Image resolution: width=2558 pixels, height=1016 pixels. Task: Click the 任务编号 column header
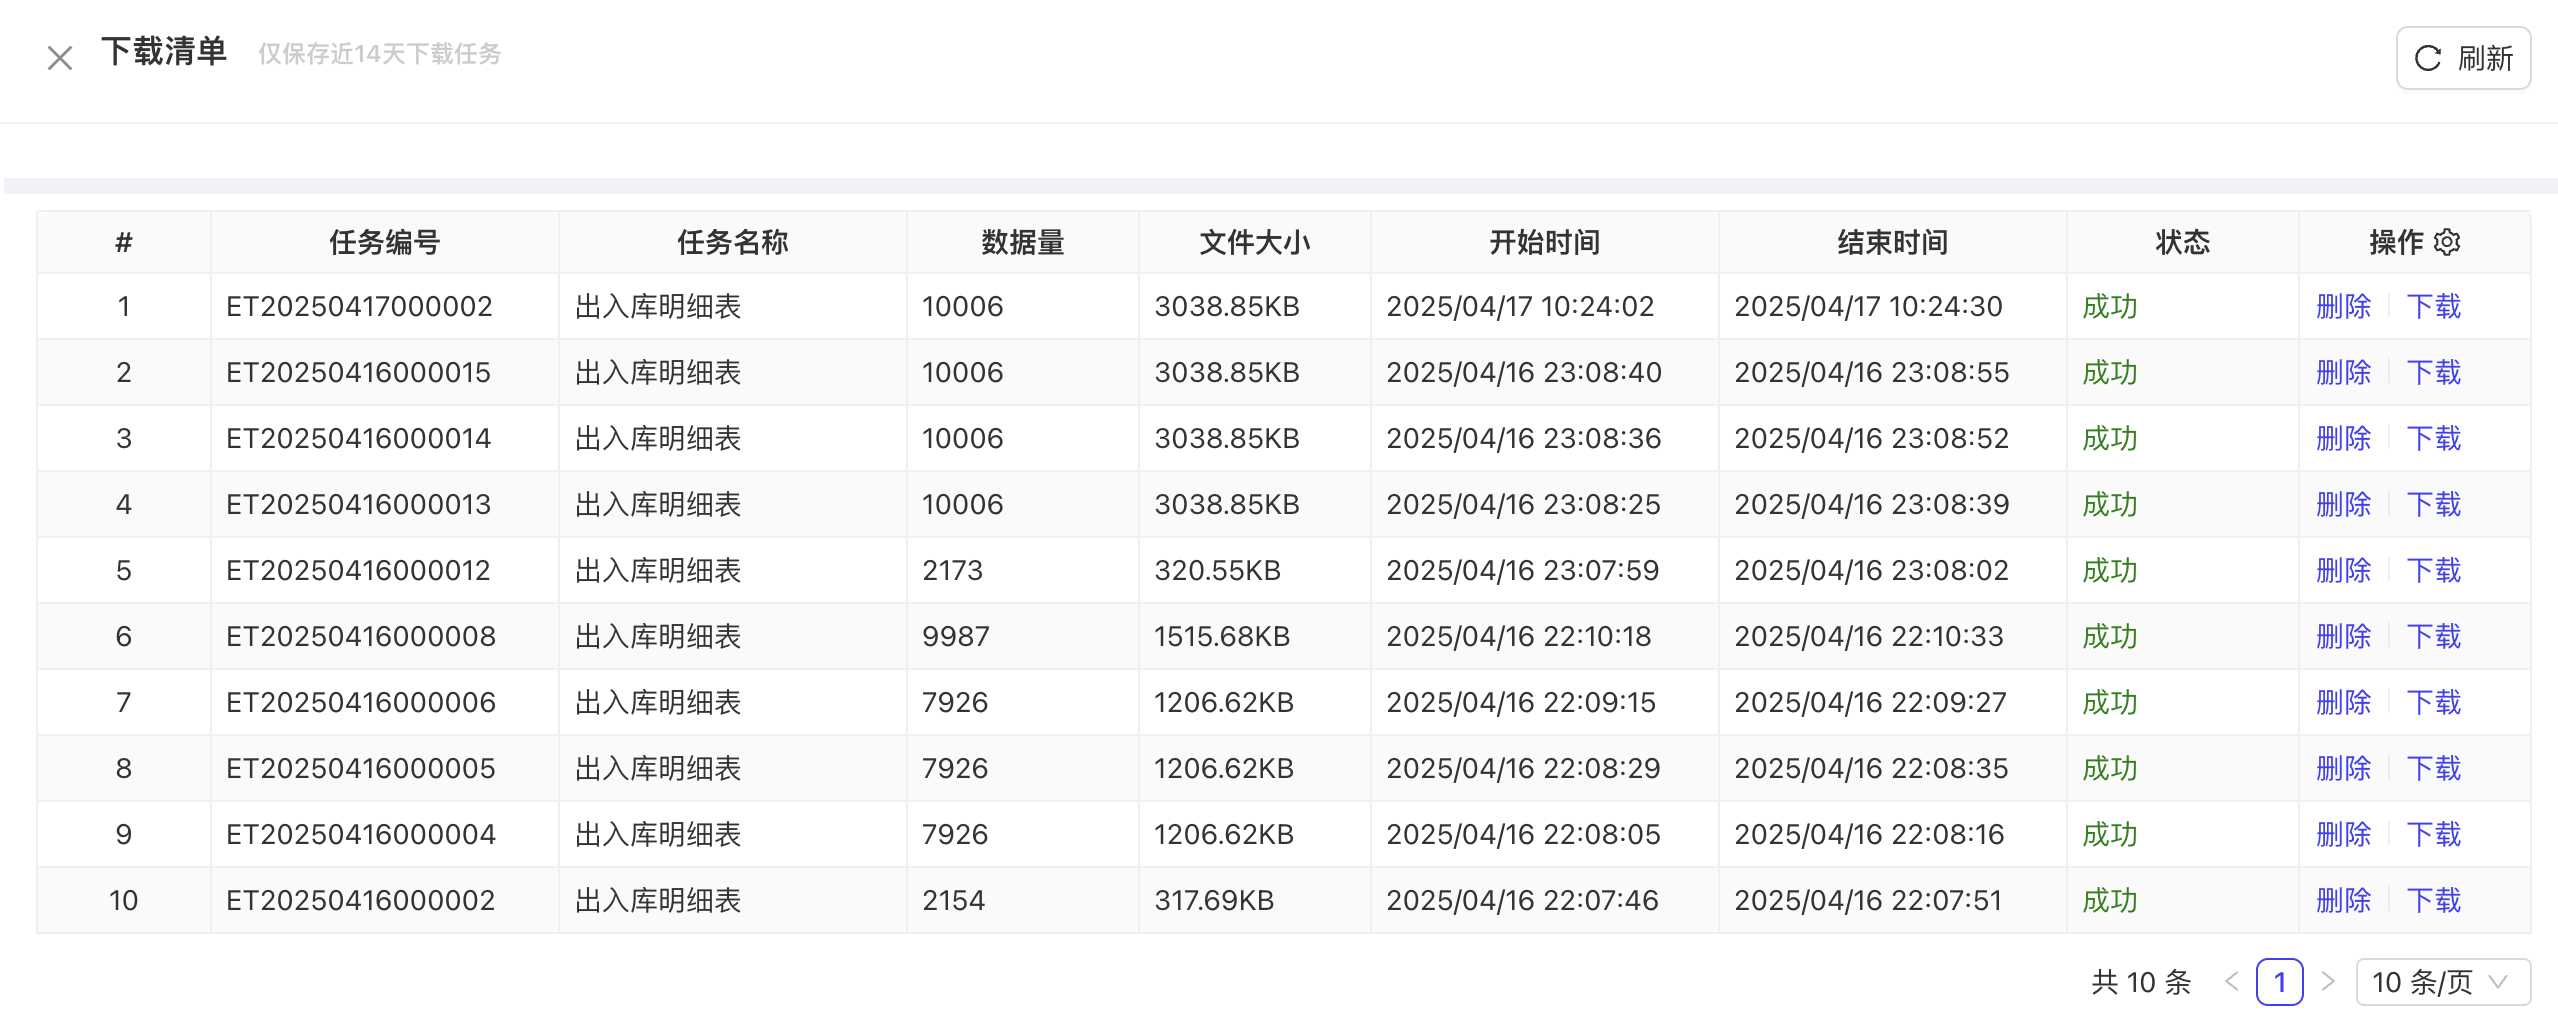click(385, 242)
